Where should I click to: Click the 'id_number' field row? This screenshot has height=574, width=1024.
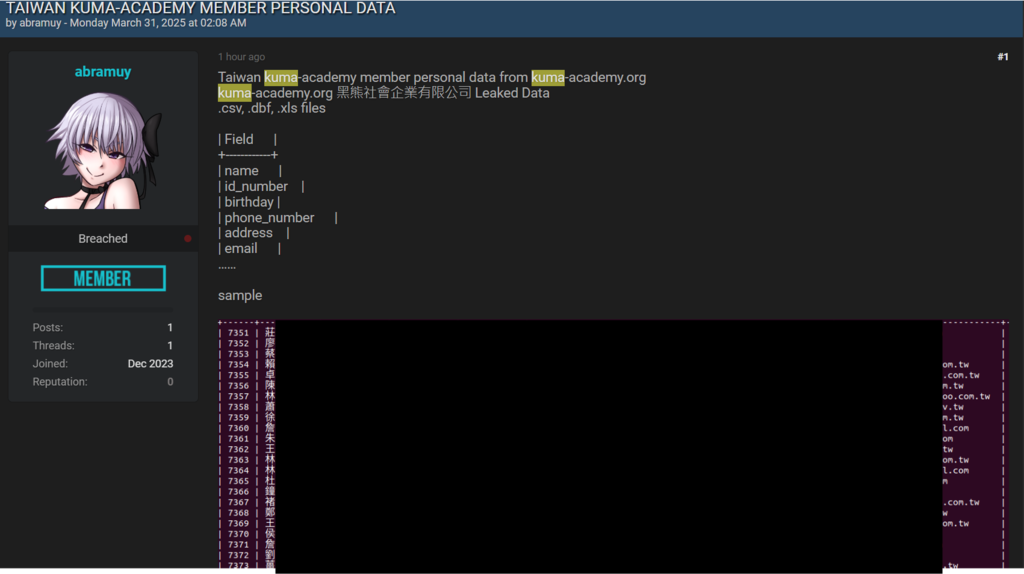(261, 187)
